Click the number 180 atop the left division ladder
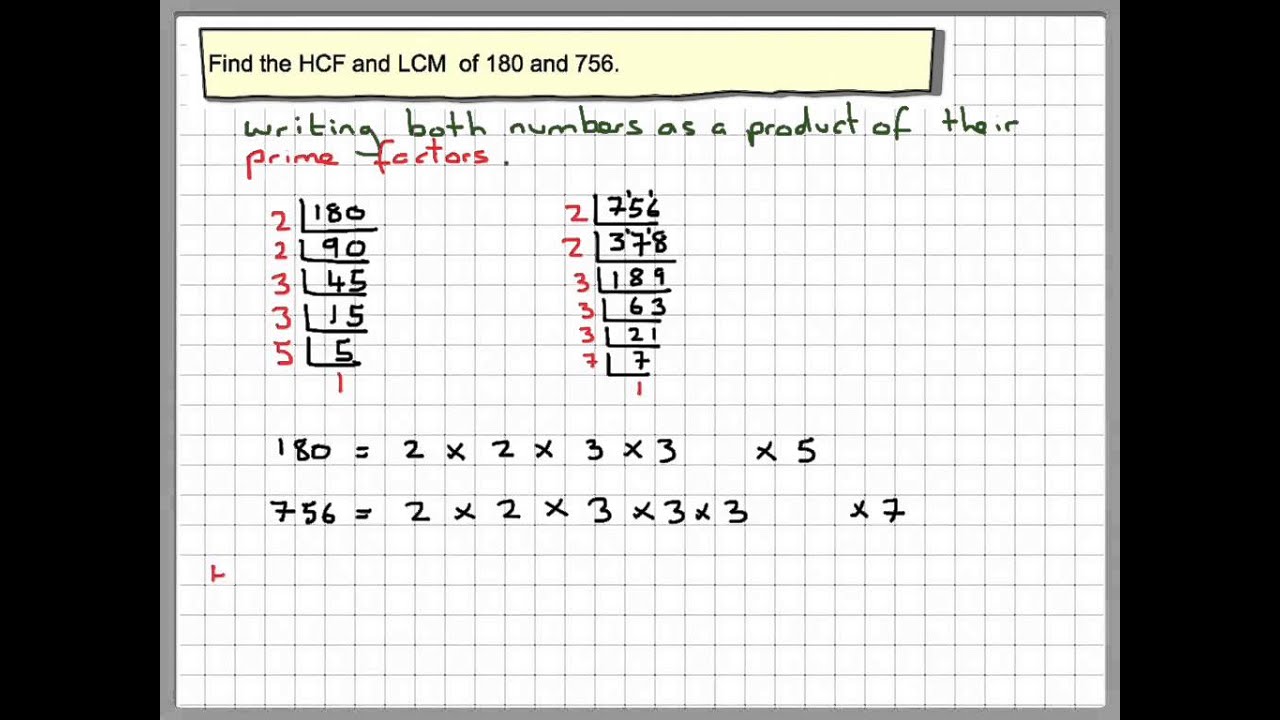The height and width of the screenshot is (720, 1280). pyautogui.click(x=339, y=213)
